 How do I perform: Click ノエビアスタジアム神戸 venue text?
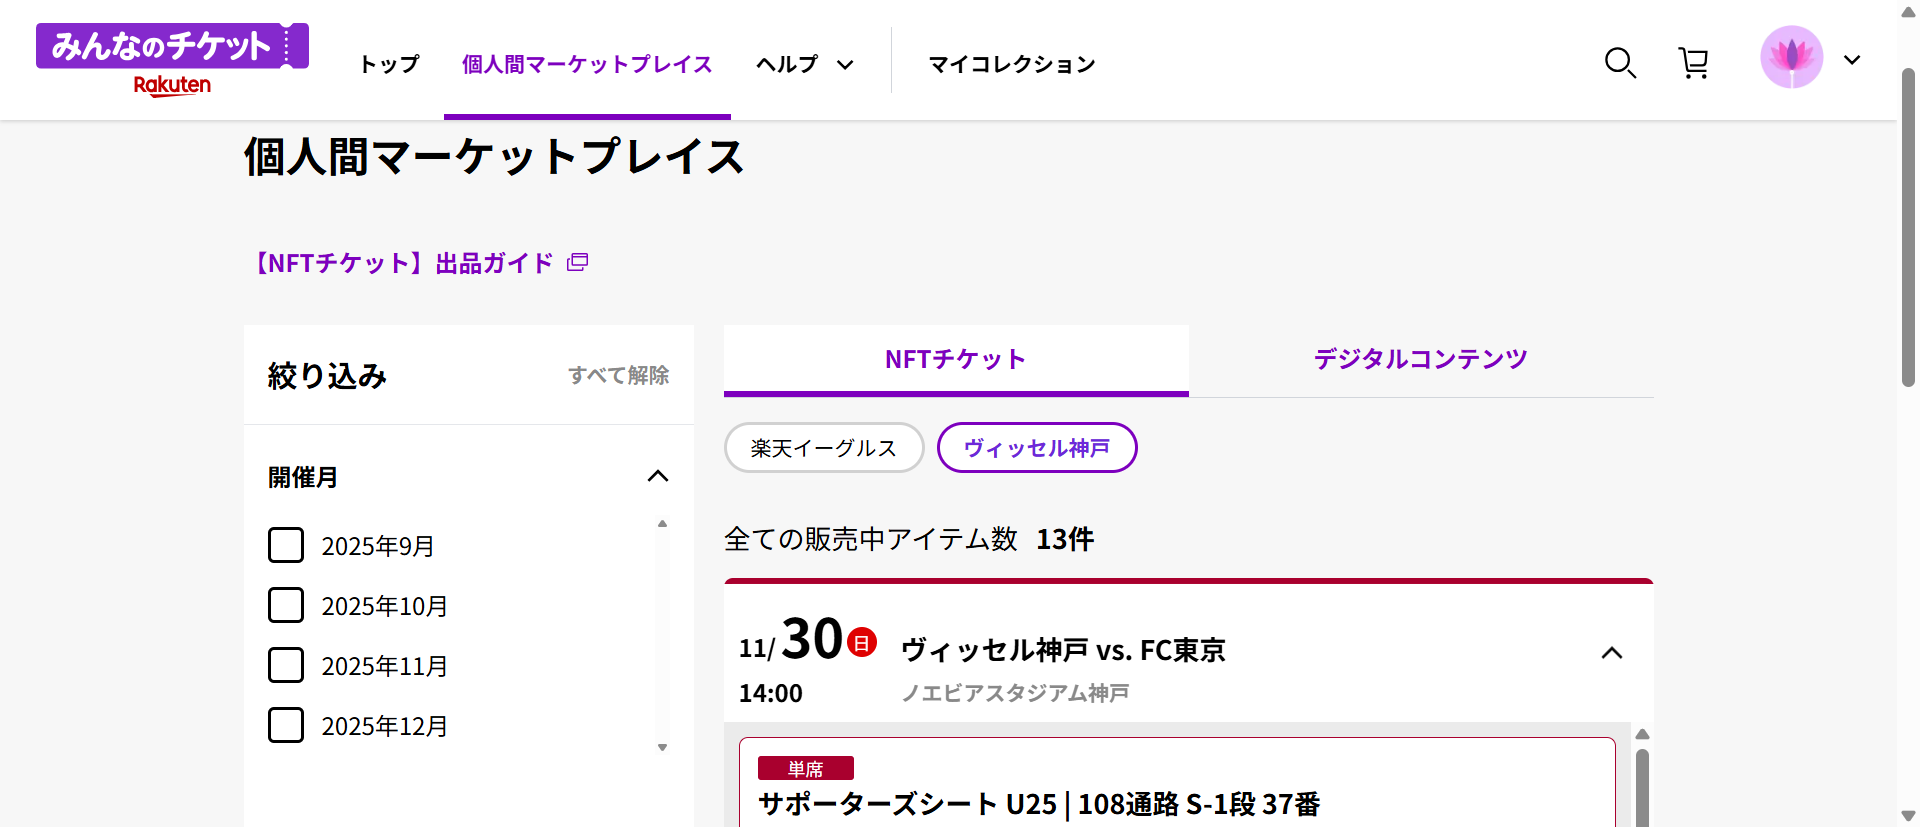click(x=1015, y=693)
